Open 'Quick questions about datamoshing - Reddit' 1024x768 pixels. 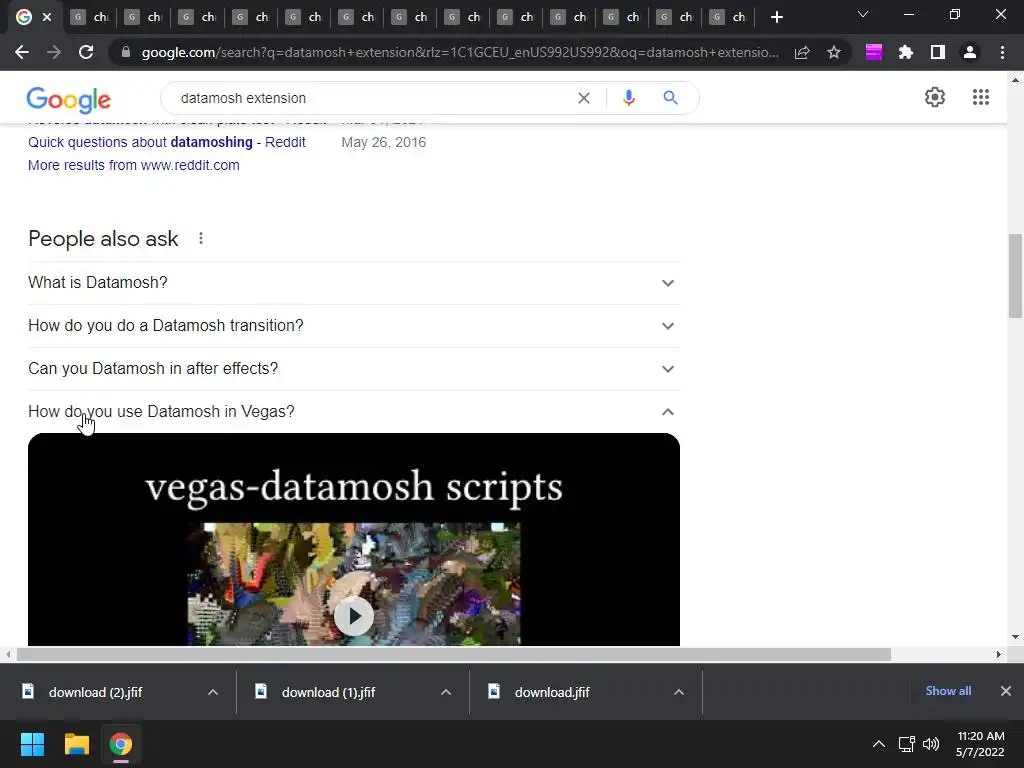[167, 142]
